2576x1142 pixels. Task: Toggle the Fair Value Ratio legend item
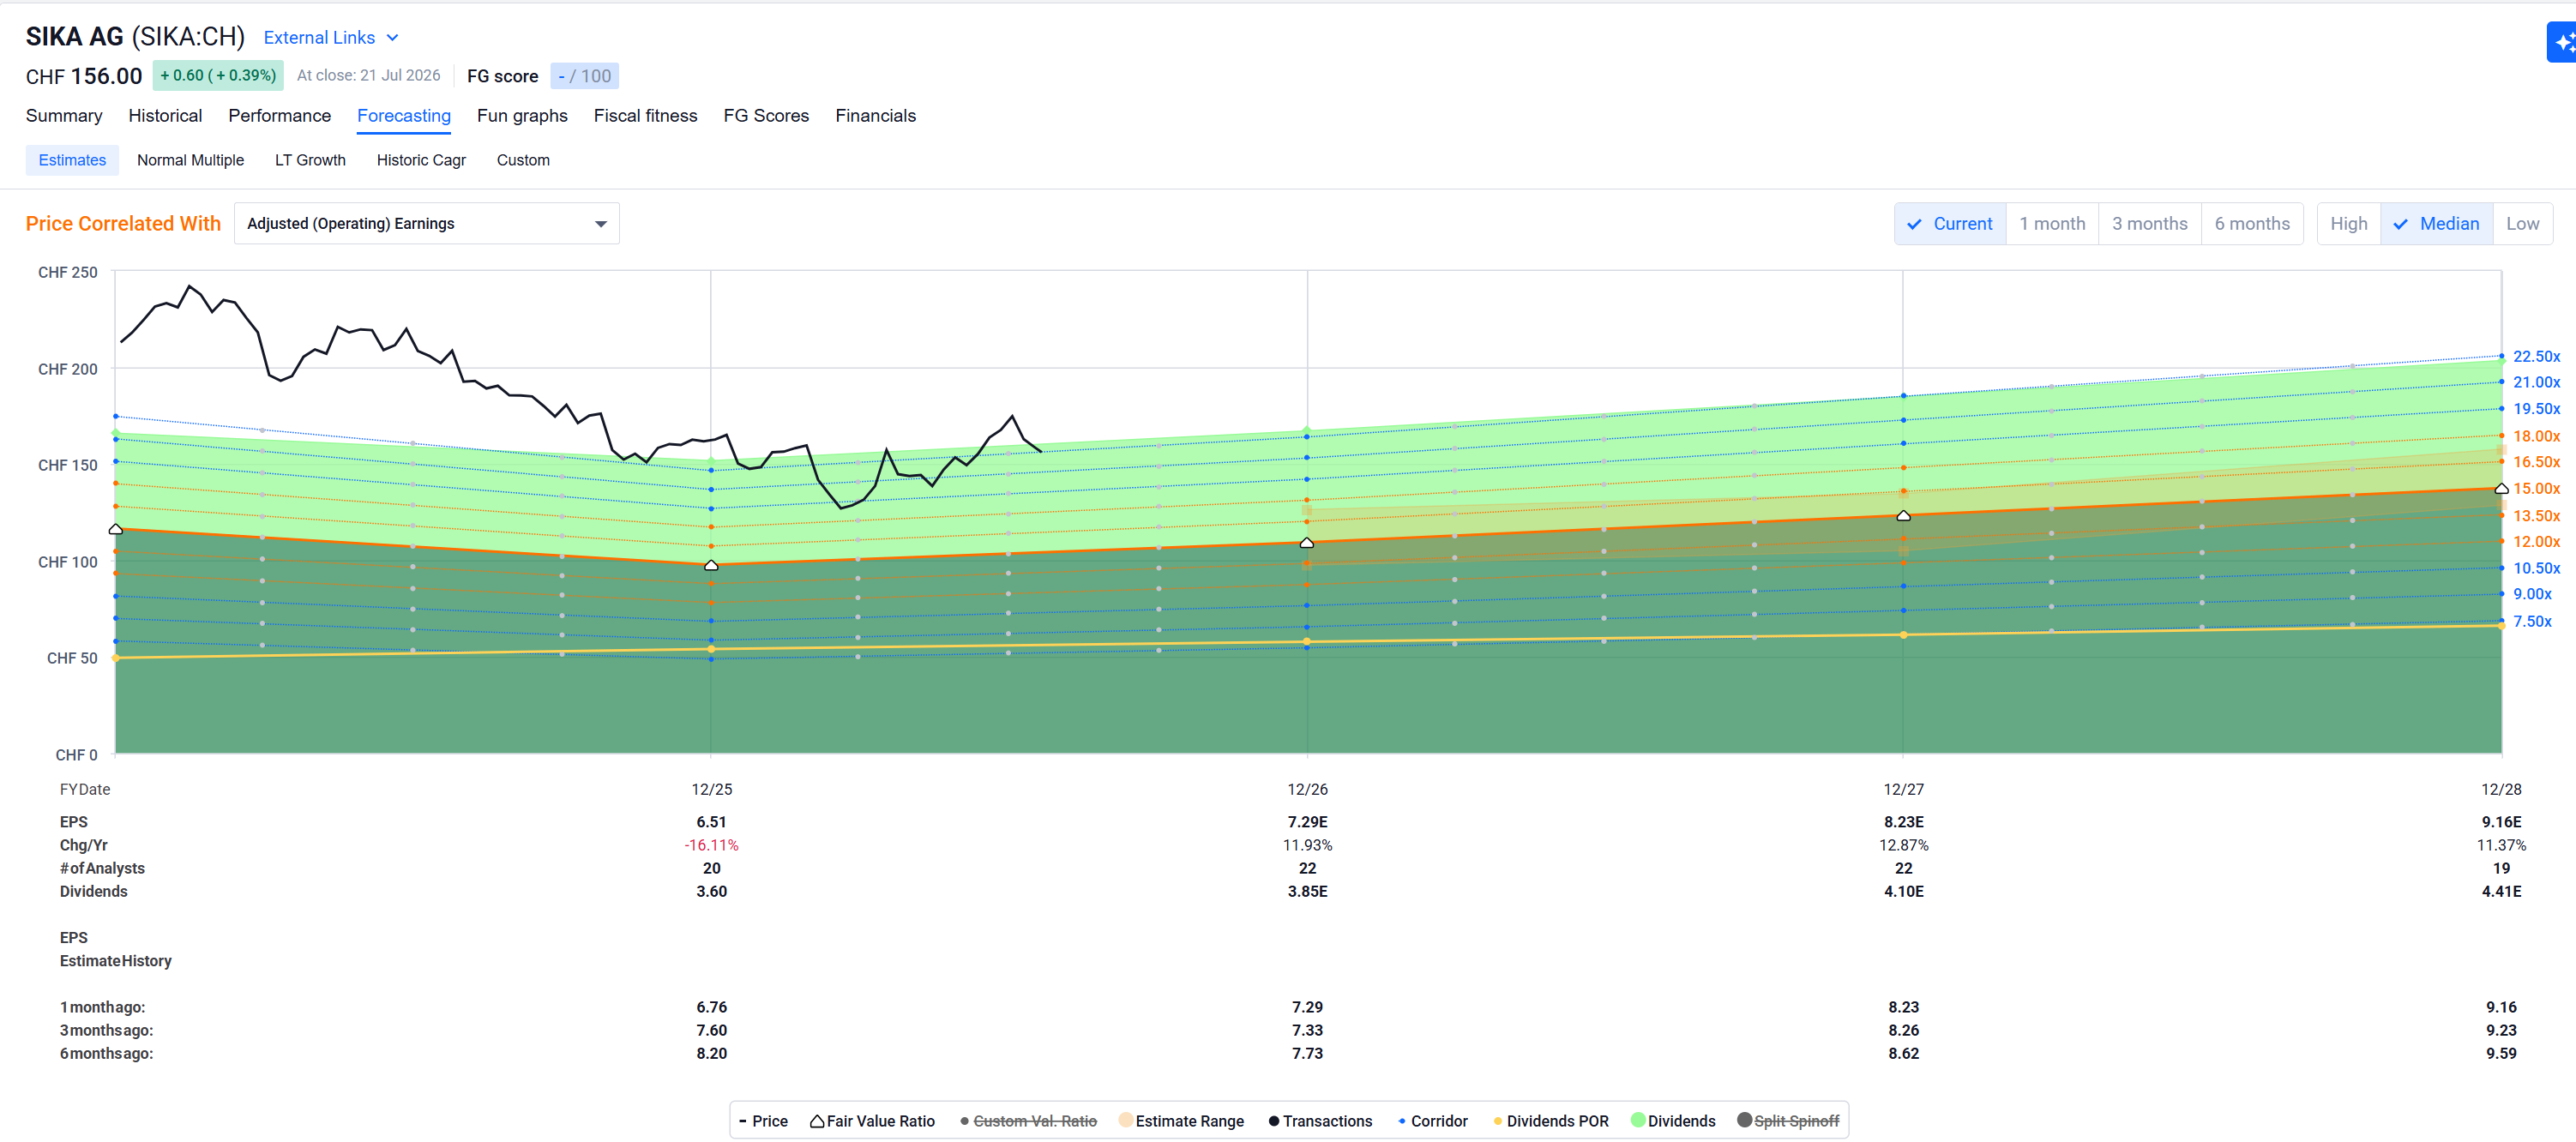pos(872,1121)
